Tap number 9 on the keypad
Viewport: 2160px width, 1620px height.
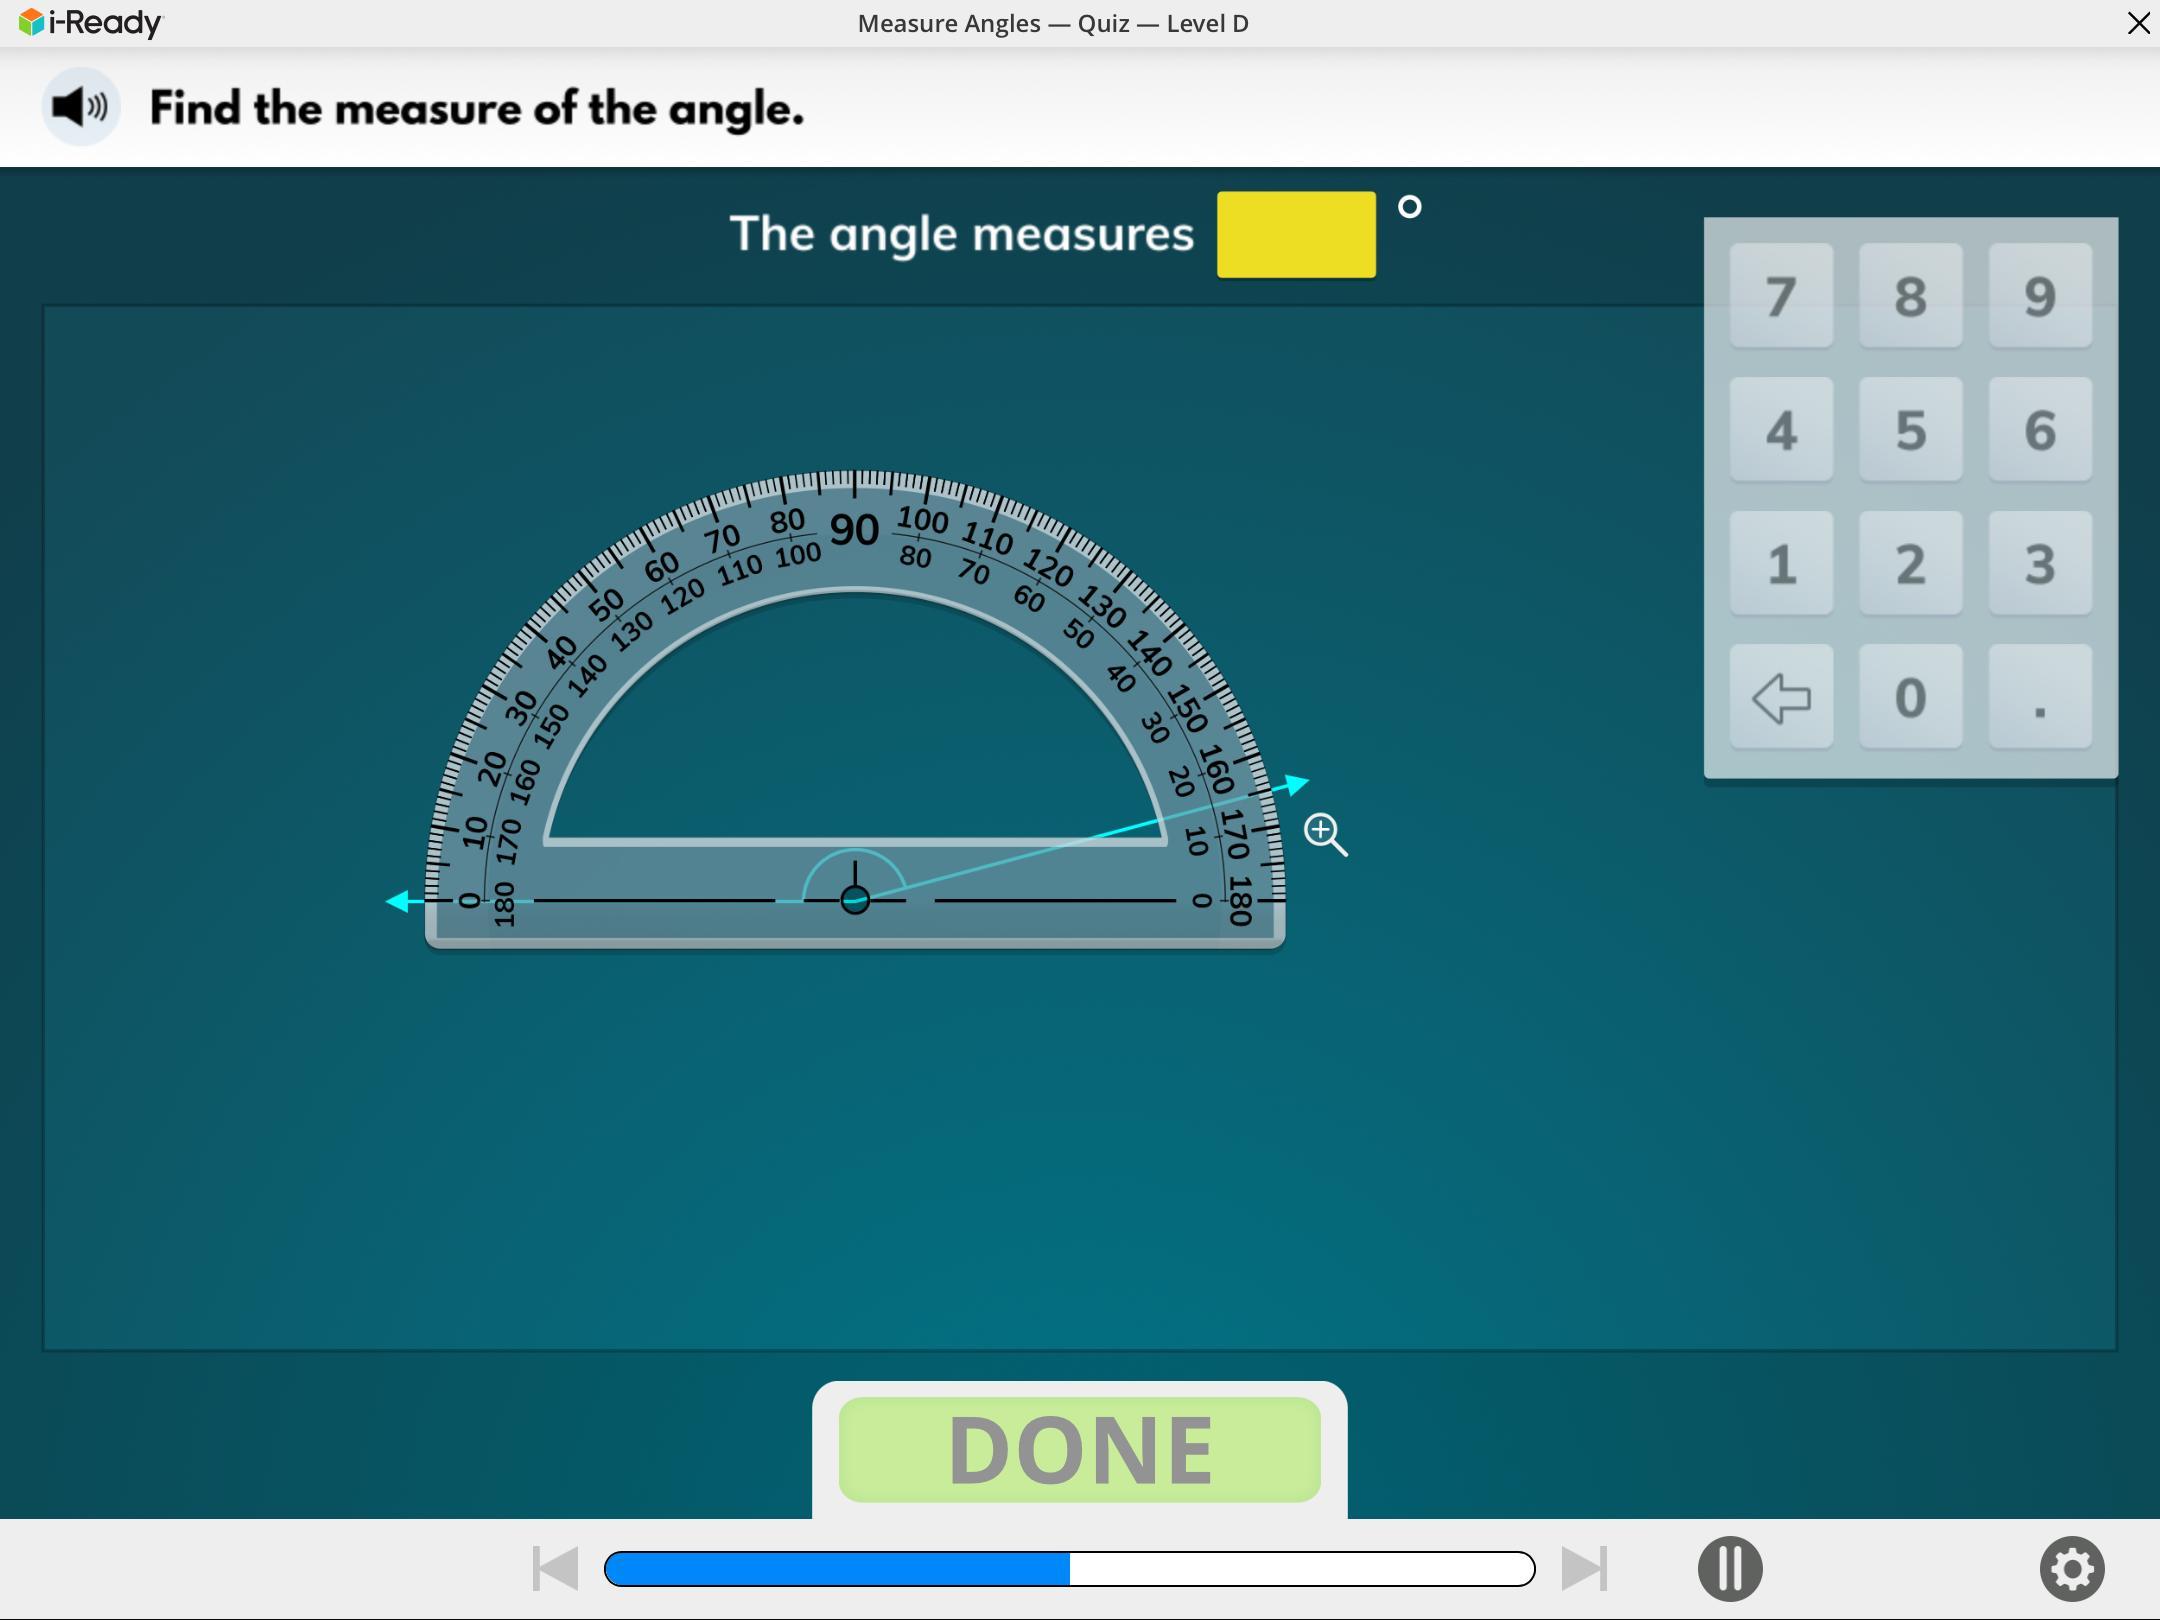[x=2039, y=296]
